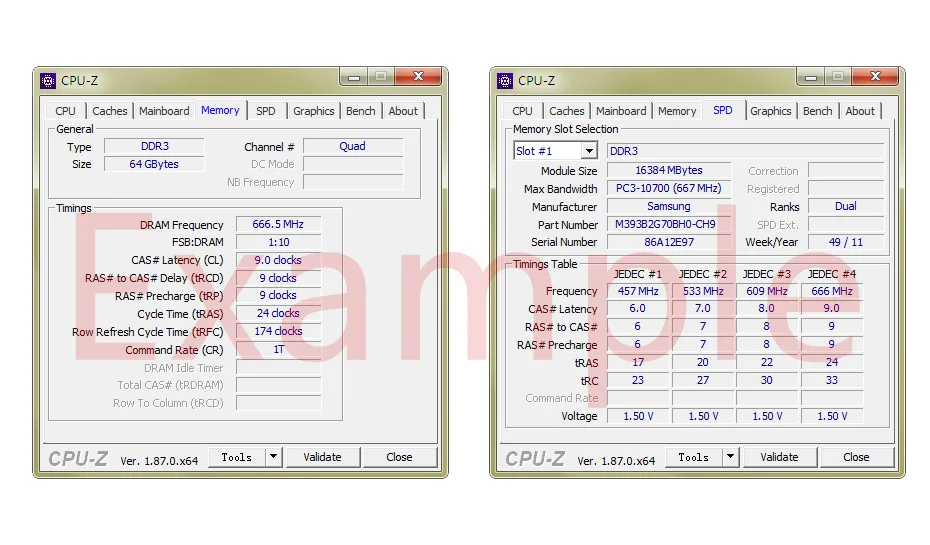Viewport: 930px width, 545px height.
Task: Click JEDEC #3 frequency cell 609 MHz
Action: [x=767, y=291]
